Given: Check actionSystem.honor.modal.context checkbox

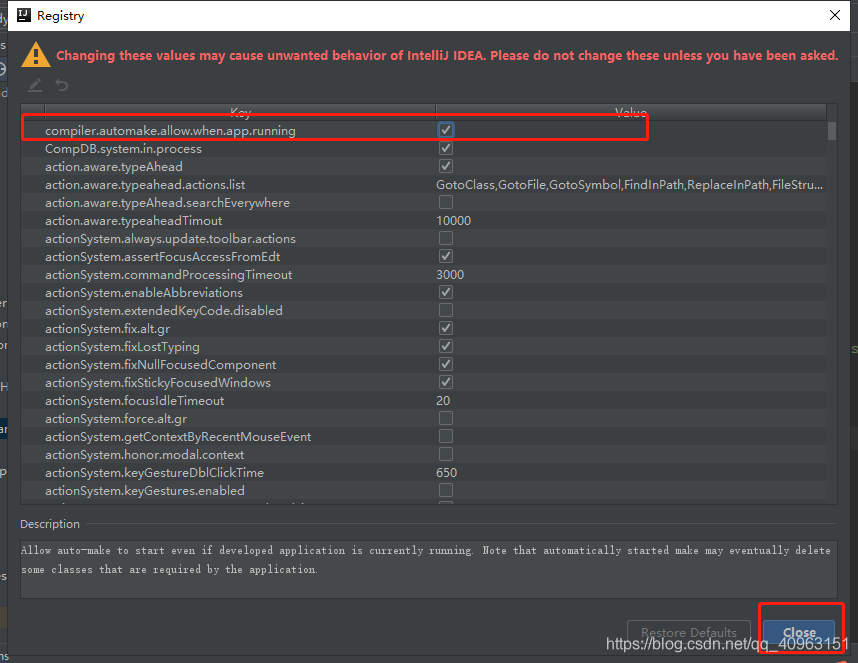Looking at the screenshot, I should pyautogui.click(x=446, y=455).
